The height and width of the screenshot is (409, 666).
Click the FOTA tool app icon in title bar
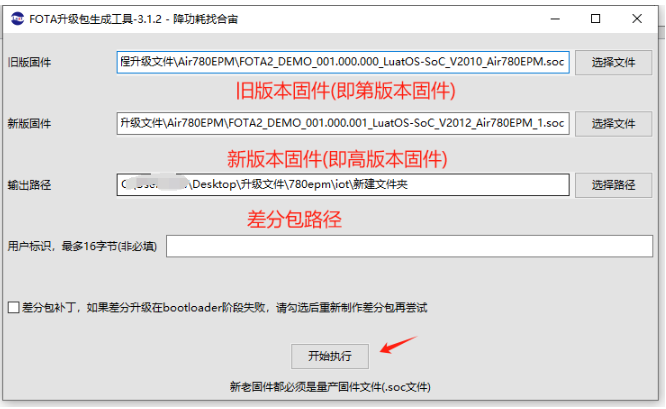coord(17,19)
